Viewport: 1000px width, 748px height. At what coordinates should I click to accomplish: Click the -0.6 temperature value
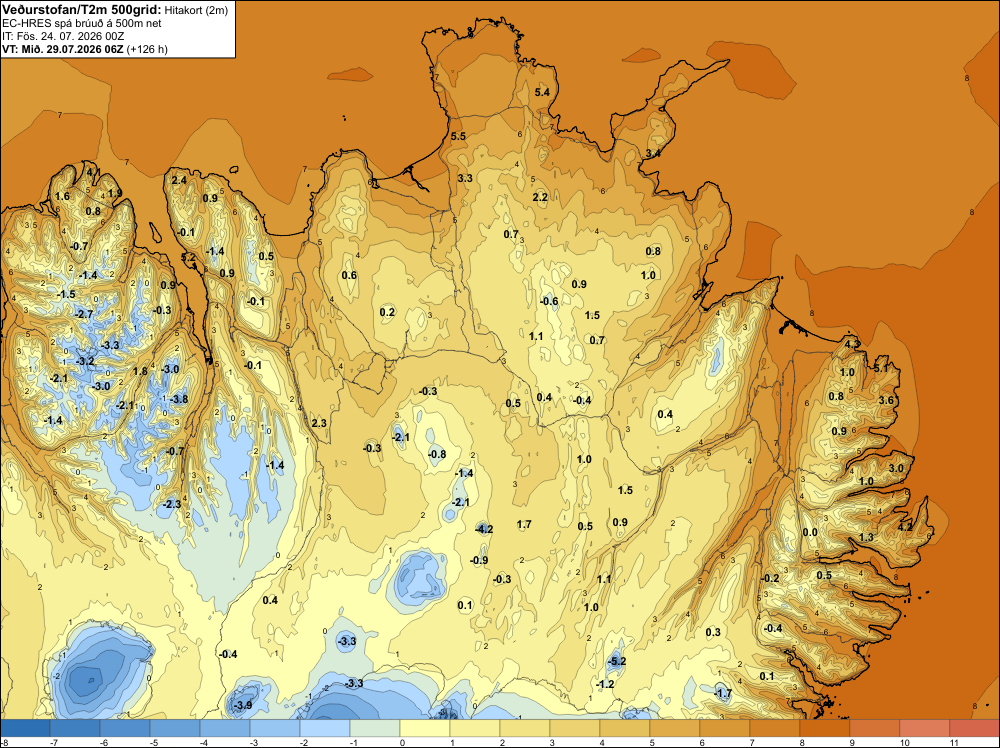coord(549,302)
